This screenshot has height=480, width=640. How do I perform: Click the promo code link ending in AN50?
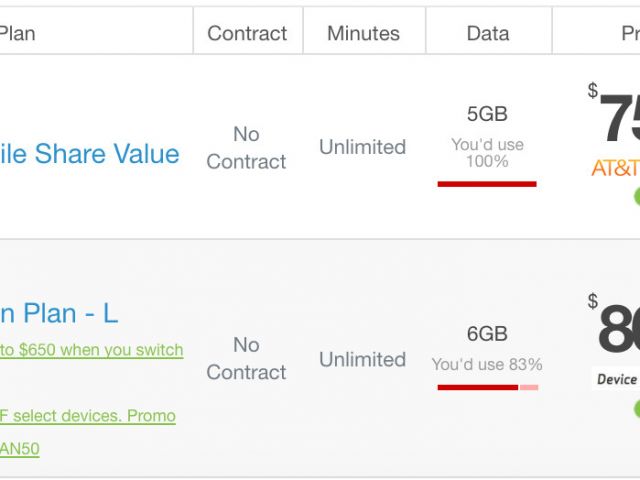click(x=20, y=448)
